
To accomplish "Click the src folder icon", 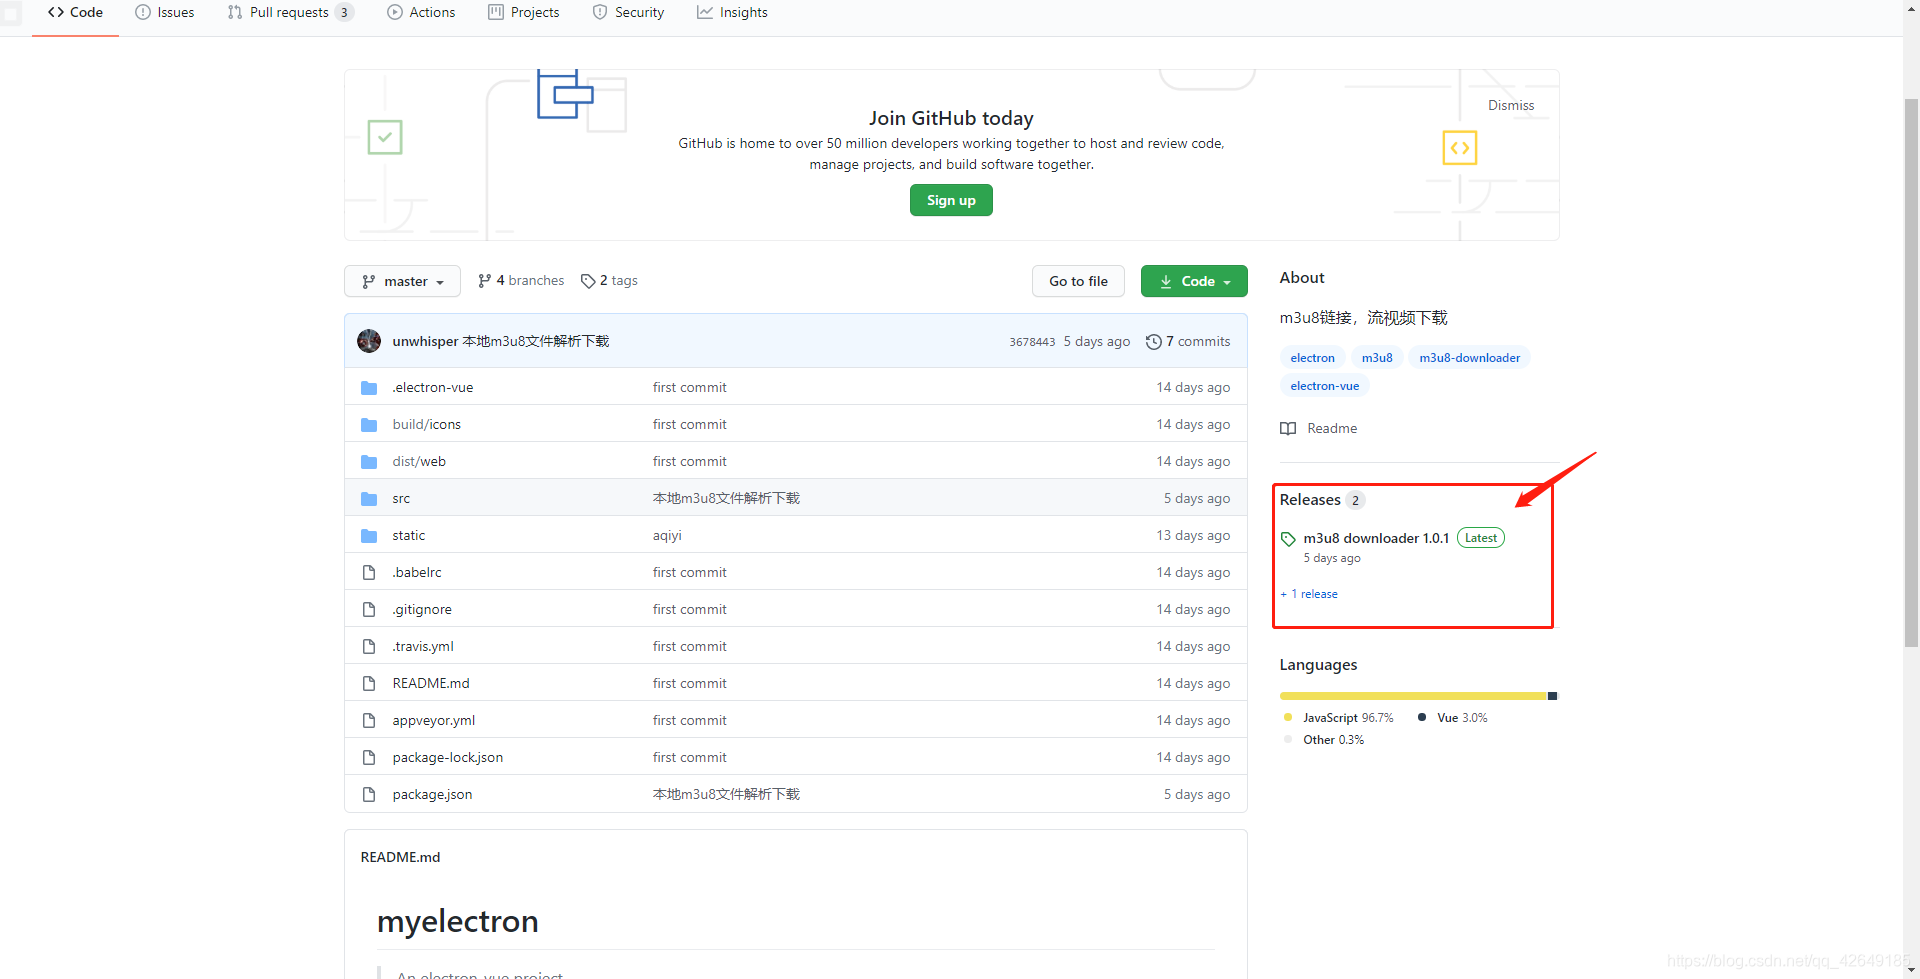I will (369, 498).
